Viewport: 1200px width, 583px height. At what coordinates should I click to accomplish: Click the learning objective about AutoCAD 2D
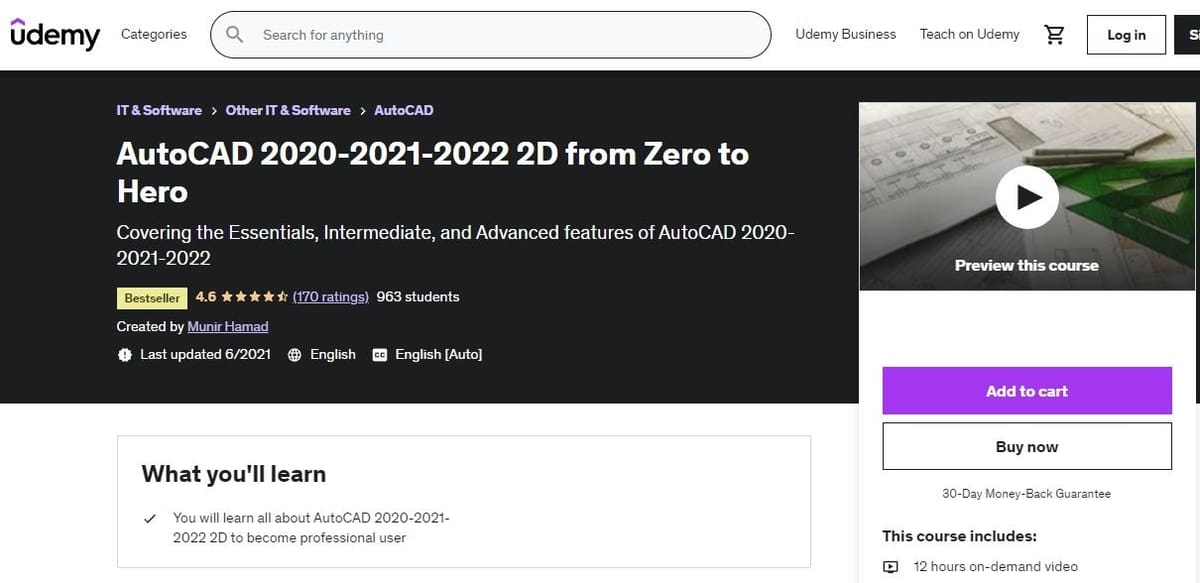312,528
